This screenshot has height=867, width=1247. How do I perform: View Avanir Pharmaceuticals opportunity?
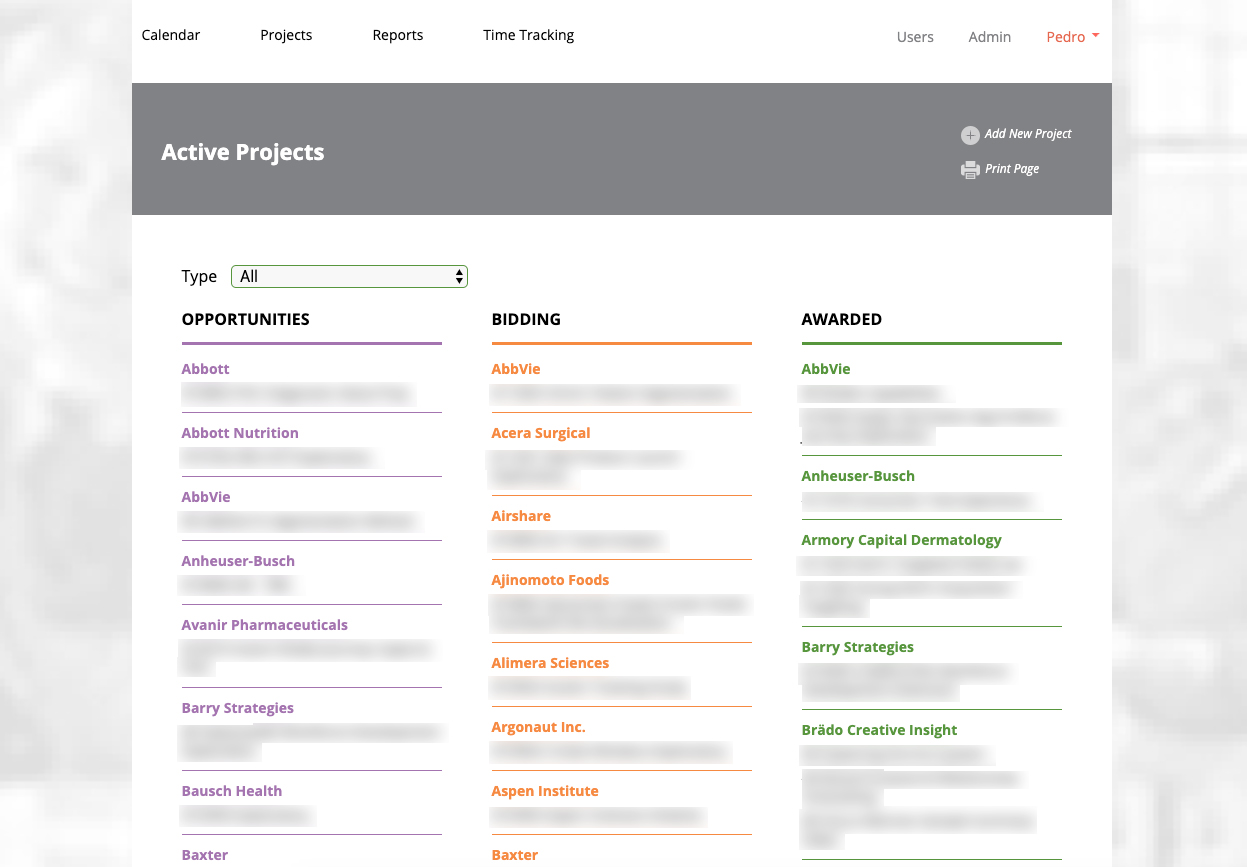point(265,625)
